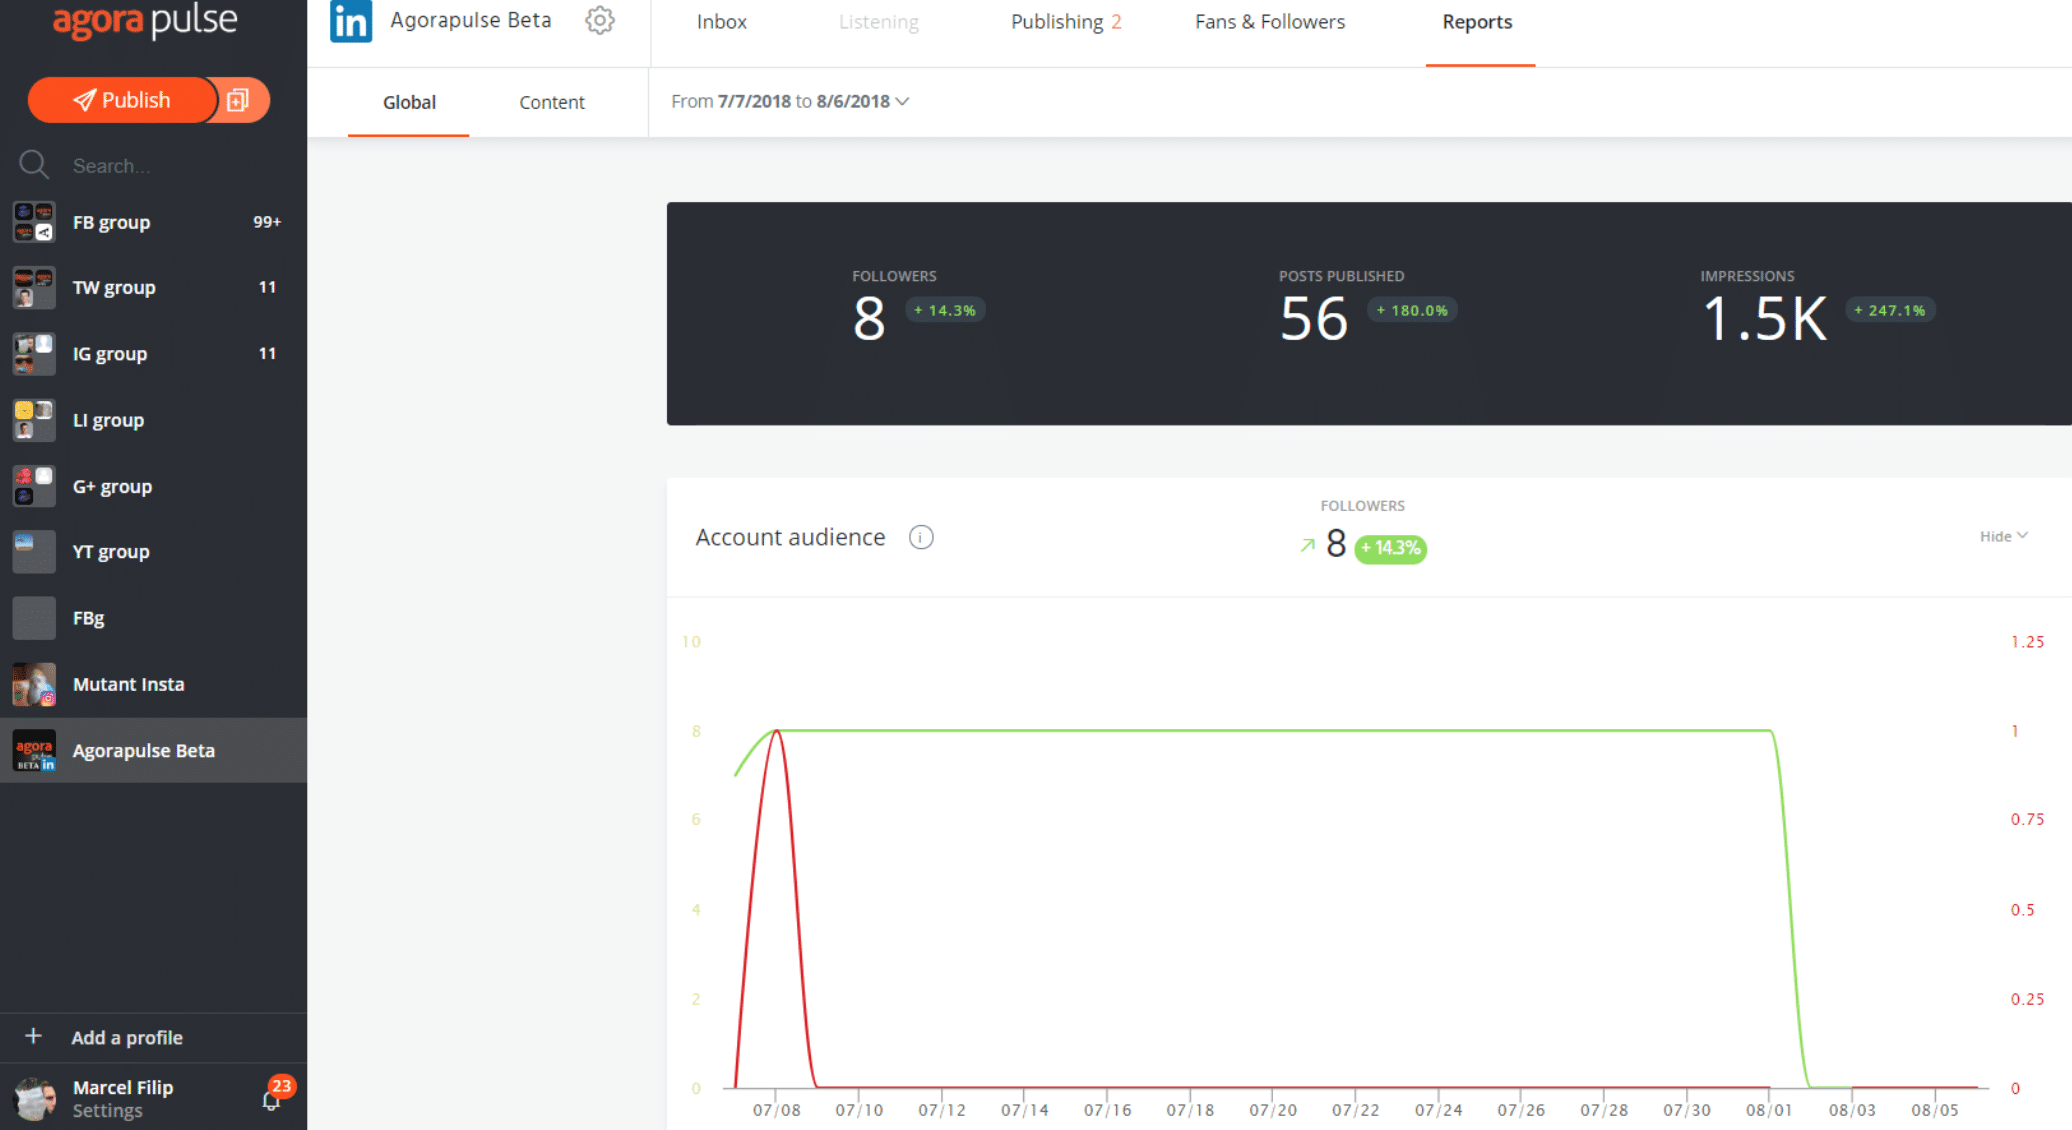Viewport: 2072px width, 1130px height.
Task: Open the notifications bell icon
Action: pos(270,1102)
